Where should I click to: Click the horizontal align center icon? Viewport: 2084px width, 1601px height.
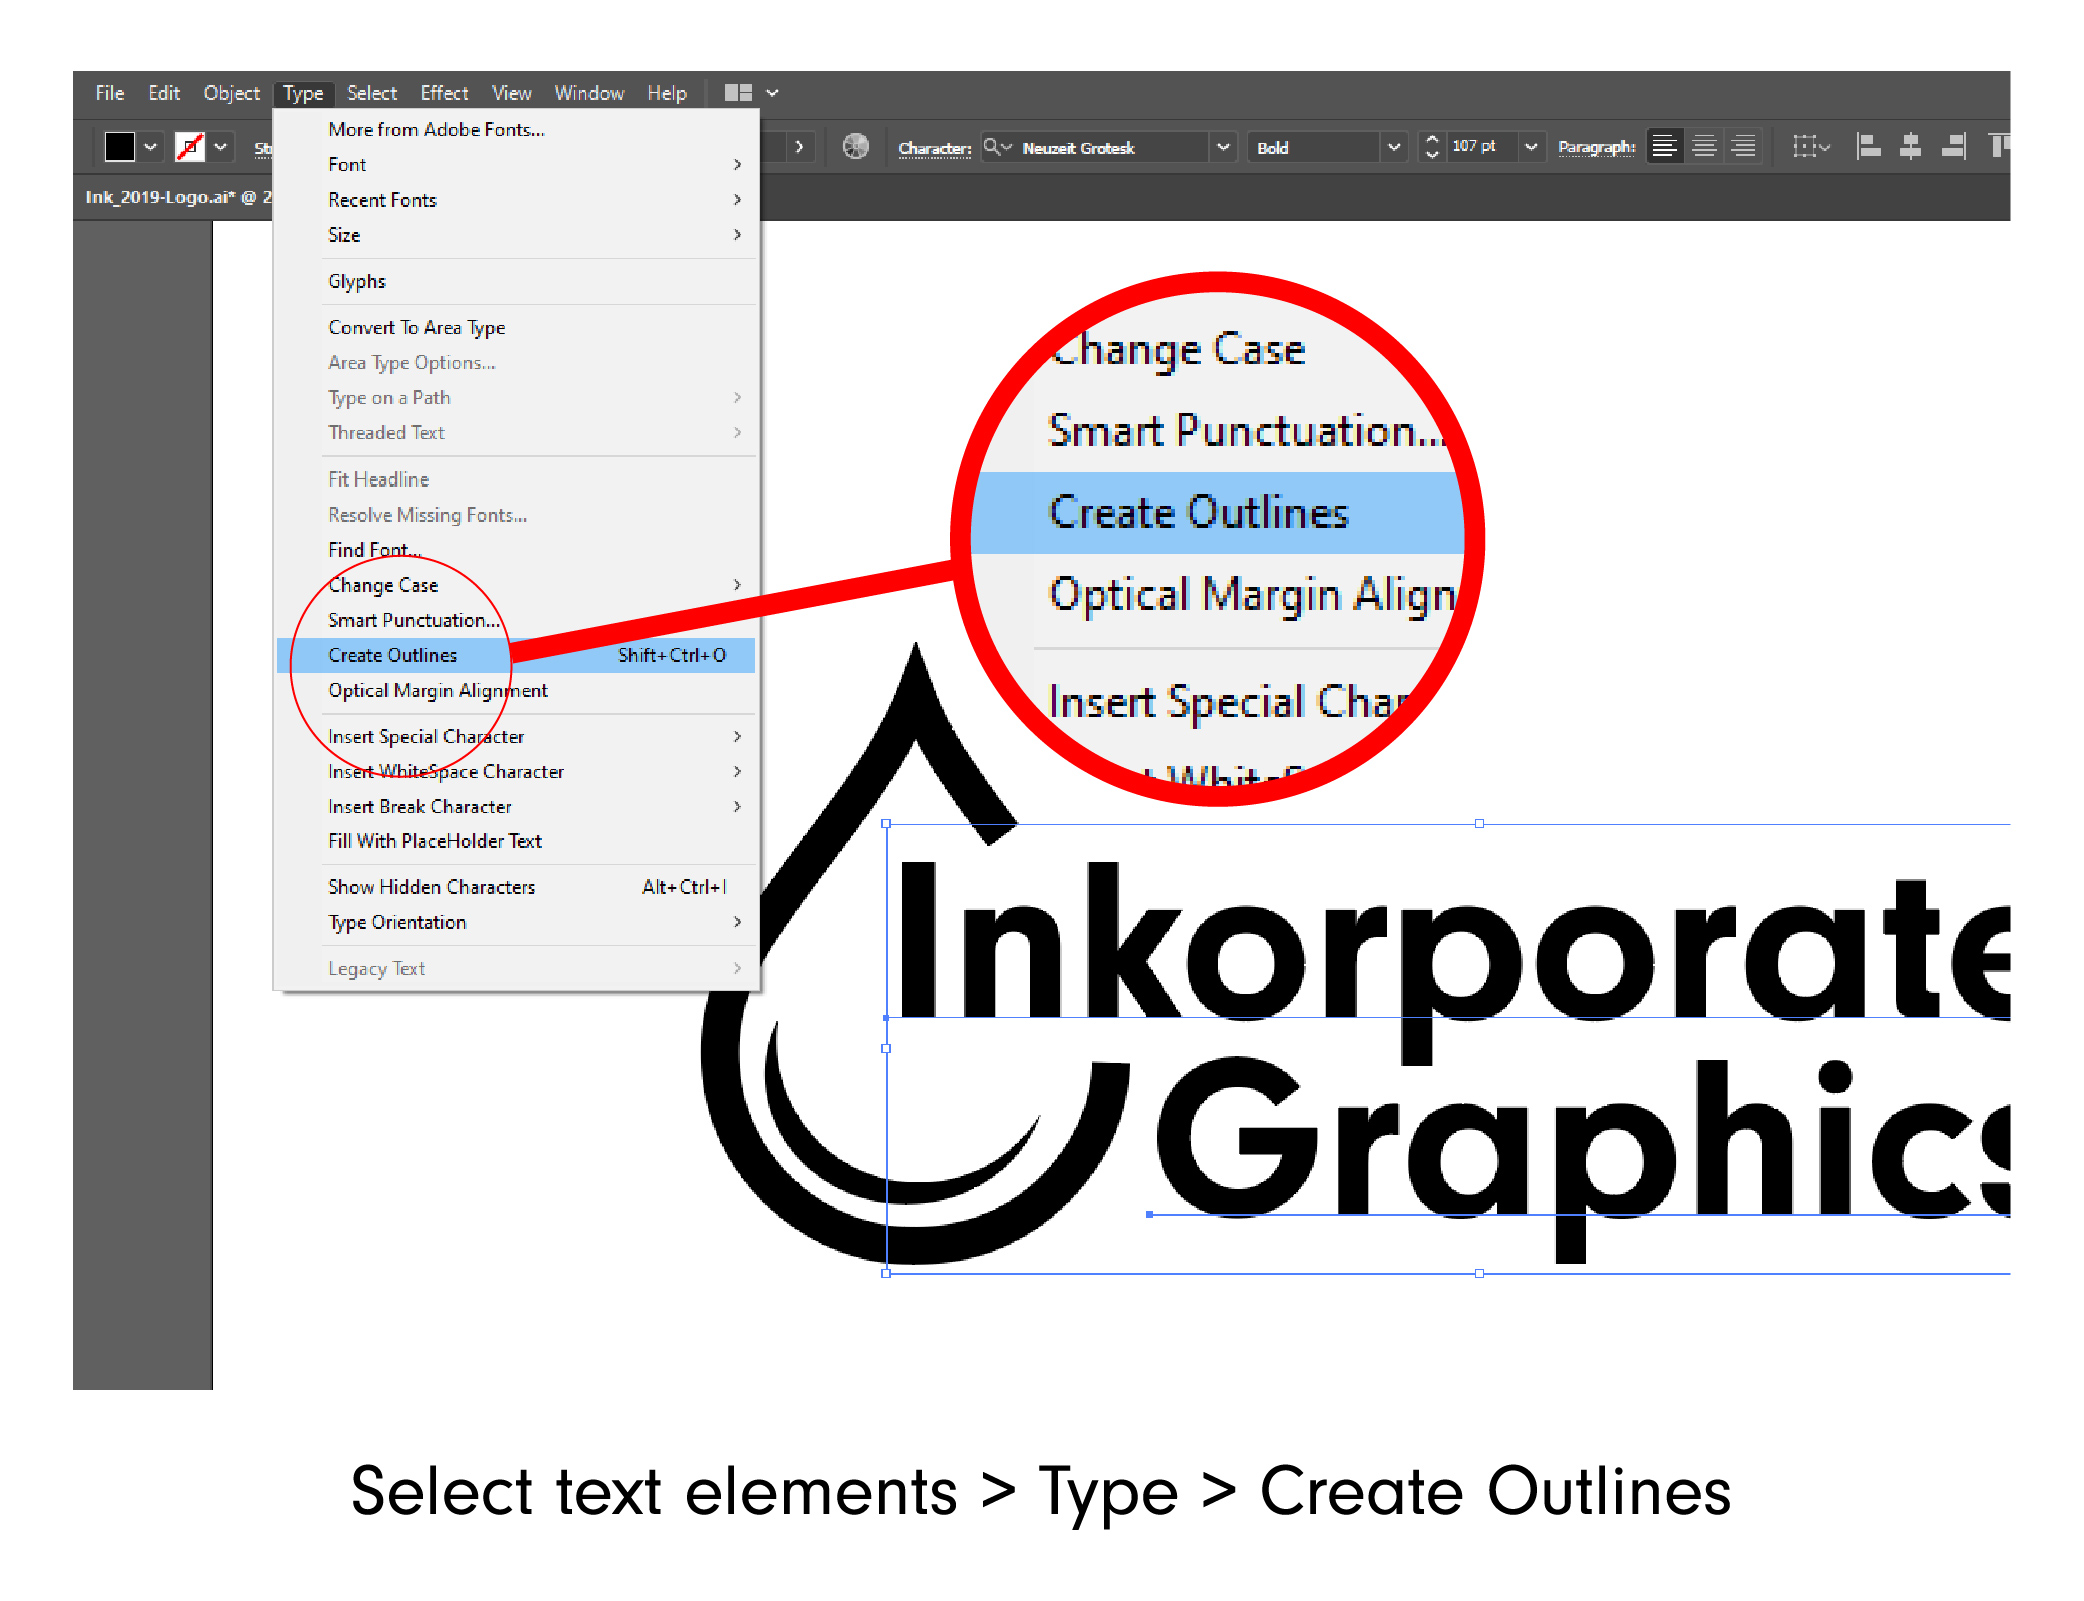point(1911,146)
